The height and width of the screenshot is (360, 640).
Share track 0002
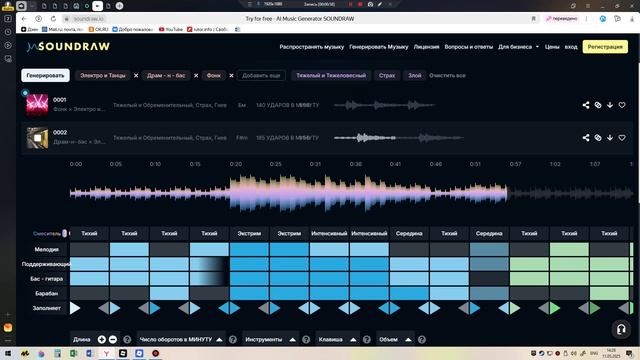coord(586,138)
